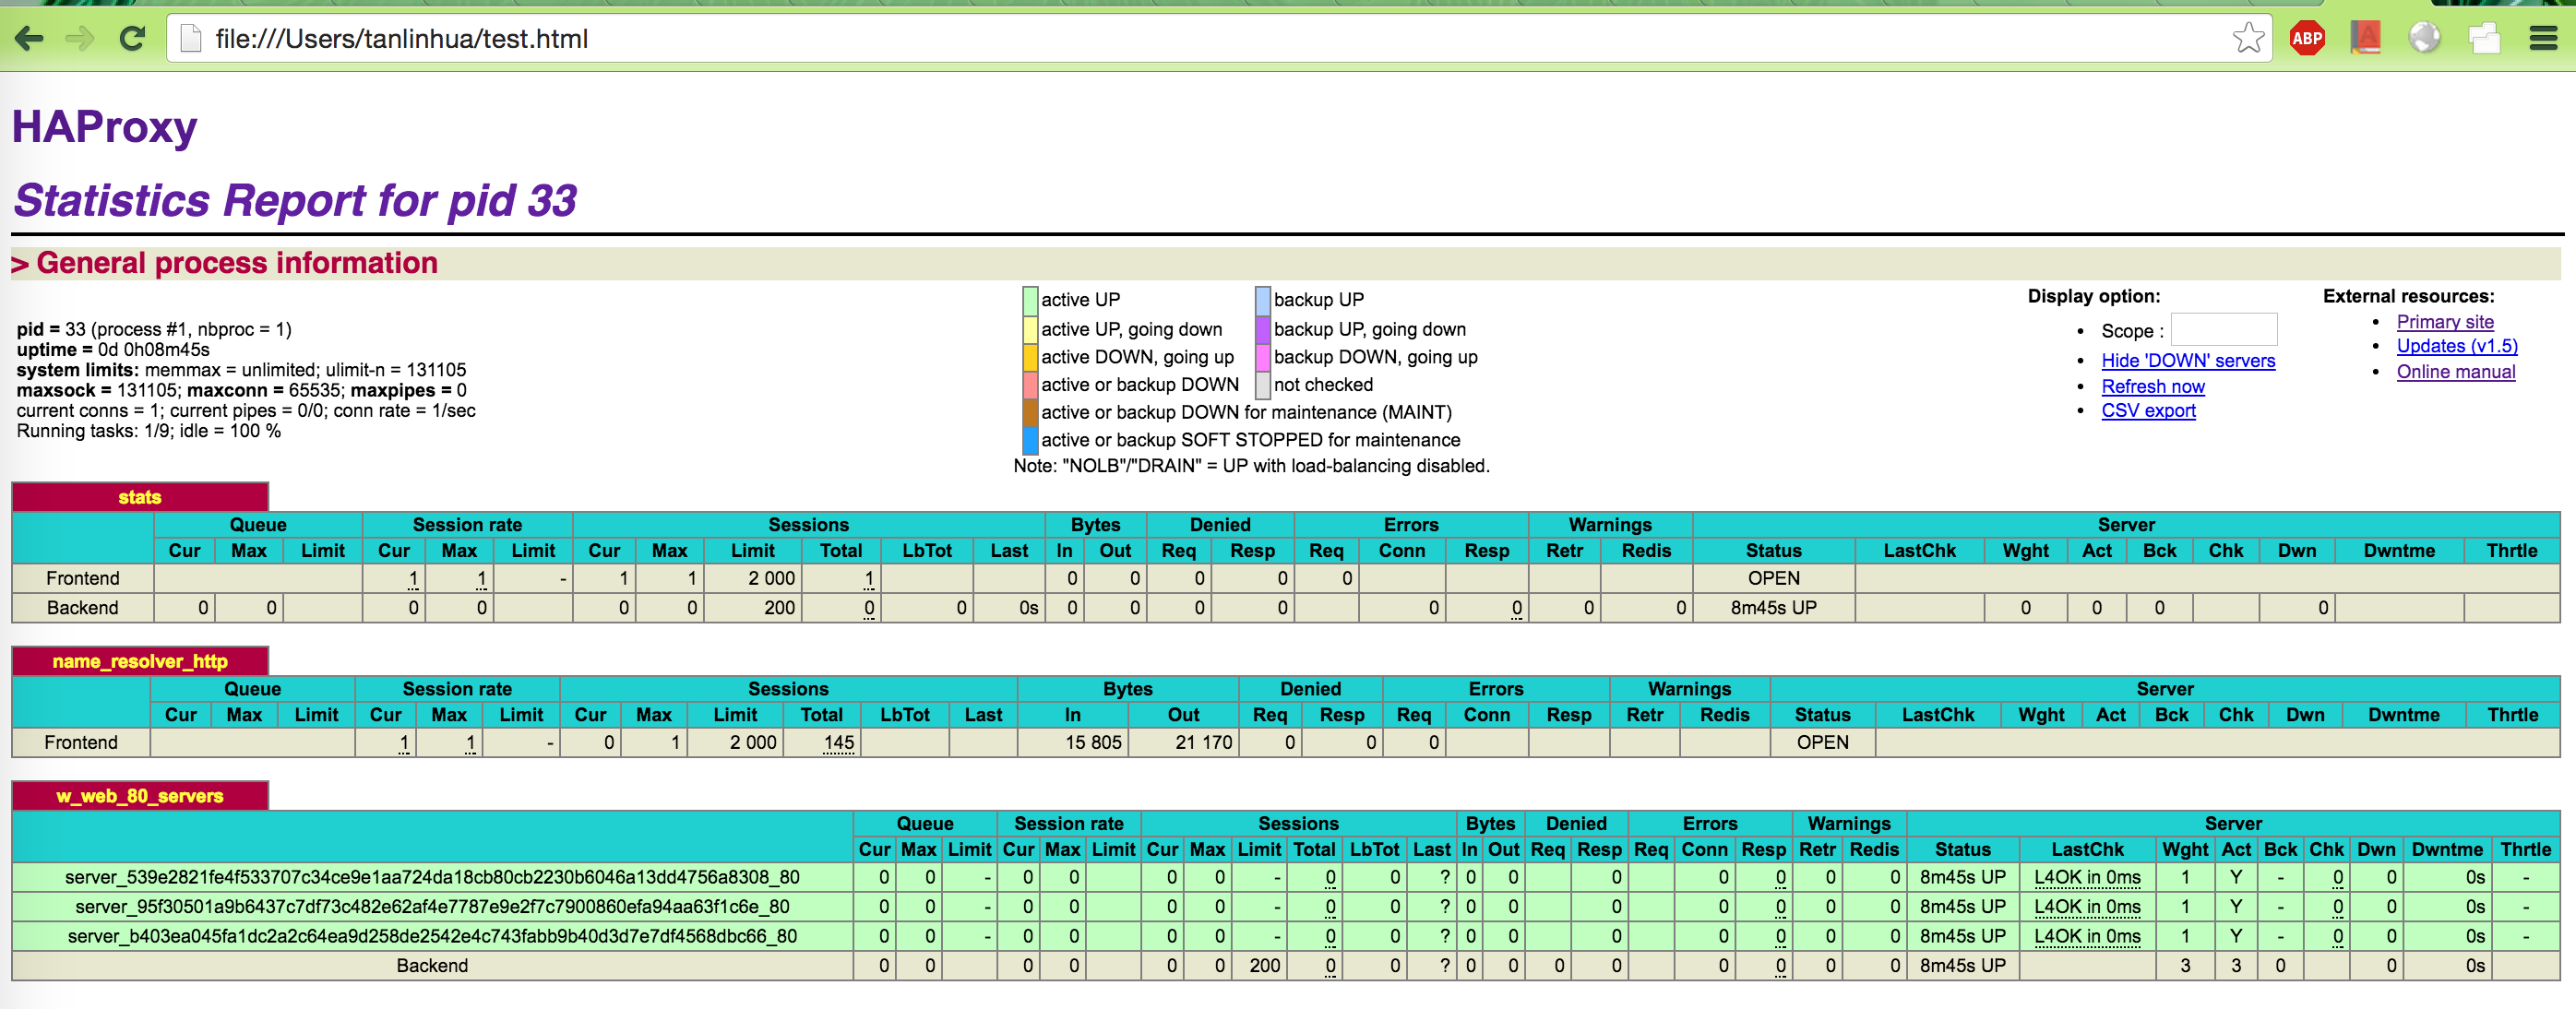2576x1009 pixels.
Task: Click the not checked grey swatch
Action: coord(1263,385)
